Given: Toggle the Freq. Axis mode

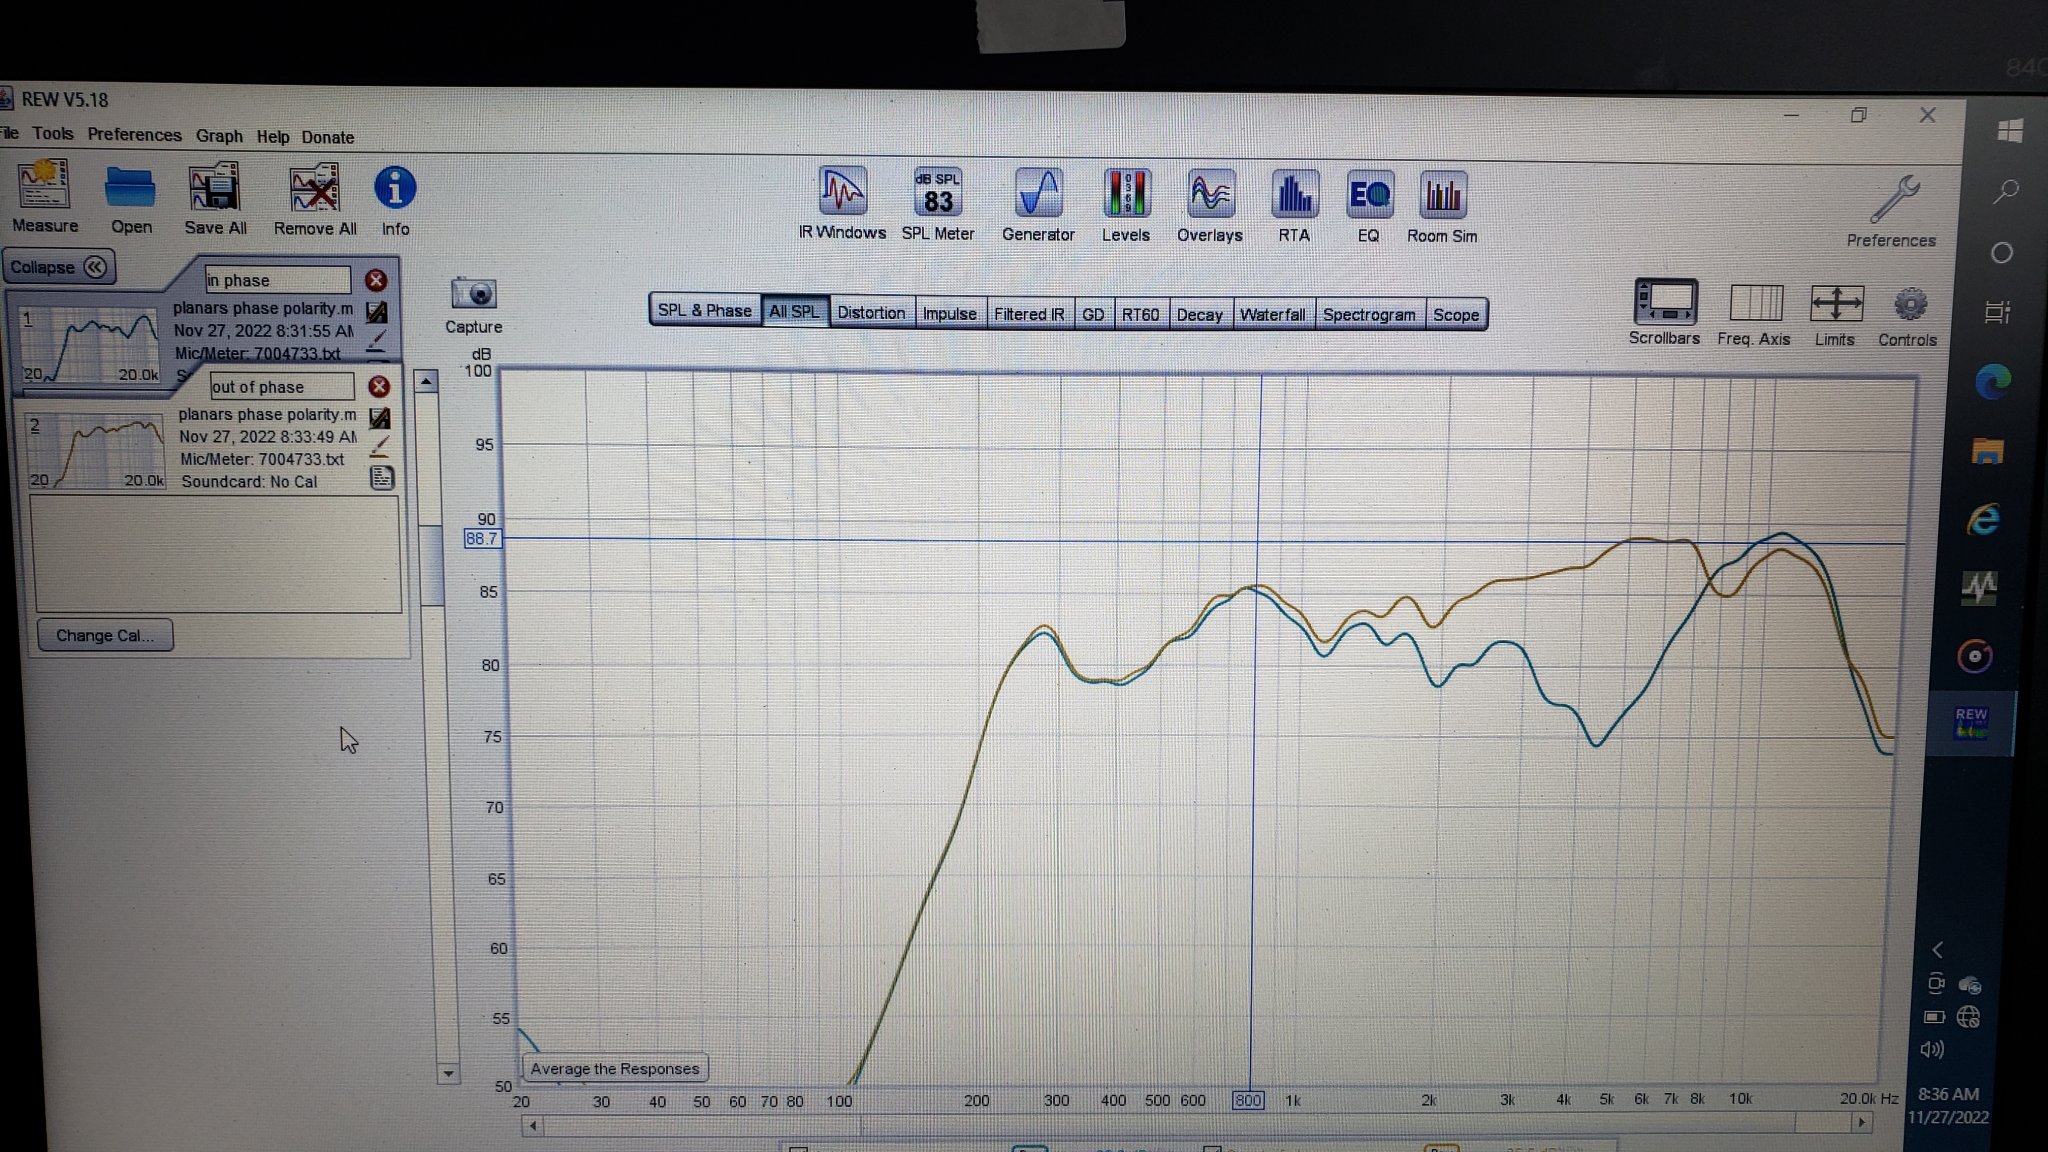Looking at the screenshot, I should tap(1754, 314).
